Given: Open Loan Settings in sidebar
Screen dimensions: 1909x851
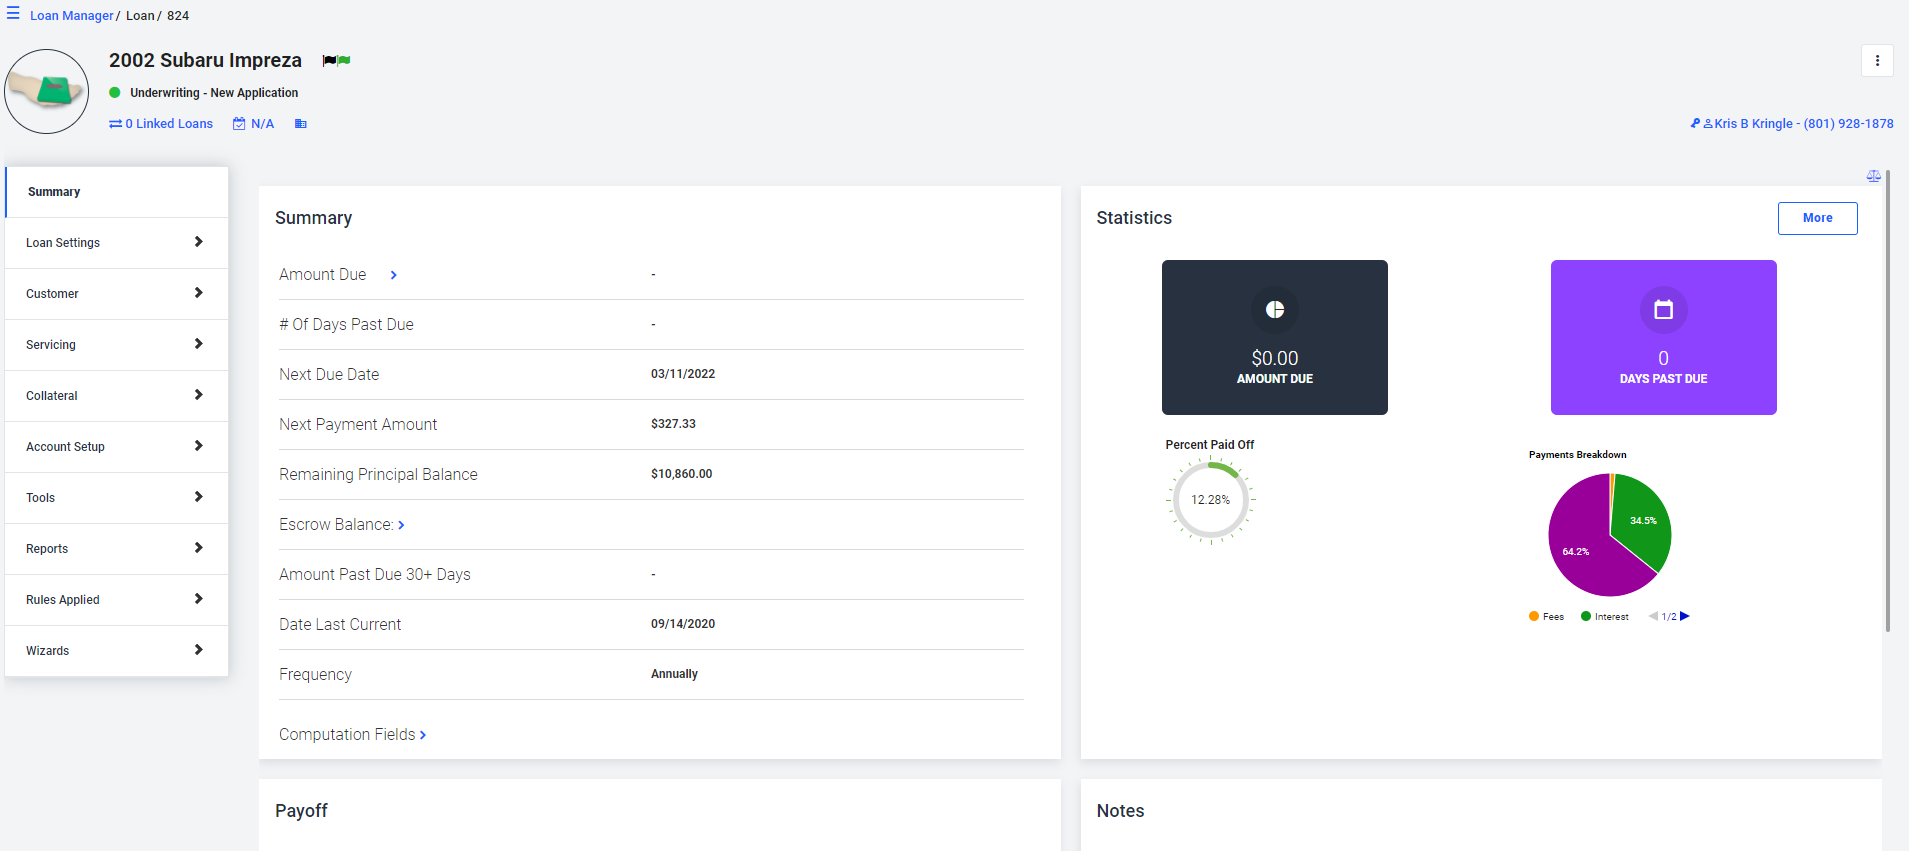Looking at the screenshot, I should tap(117, 243).
